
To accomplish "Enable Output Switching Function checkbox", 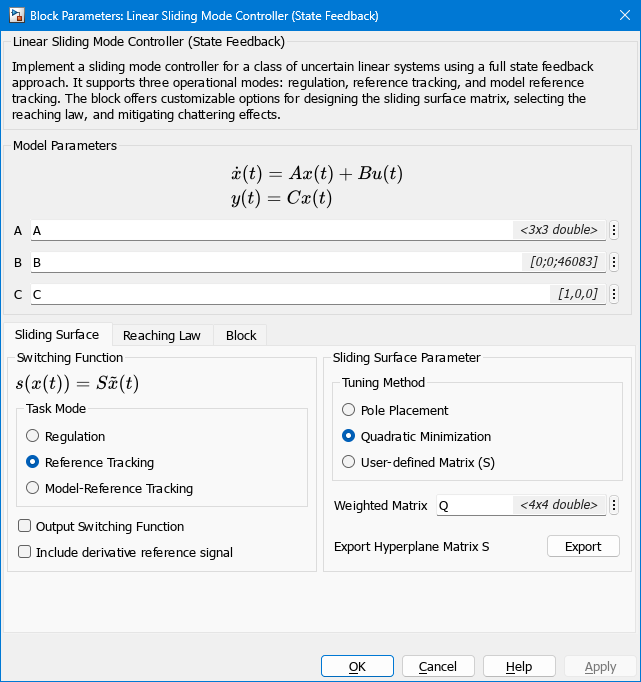I will pos(25,526).
